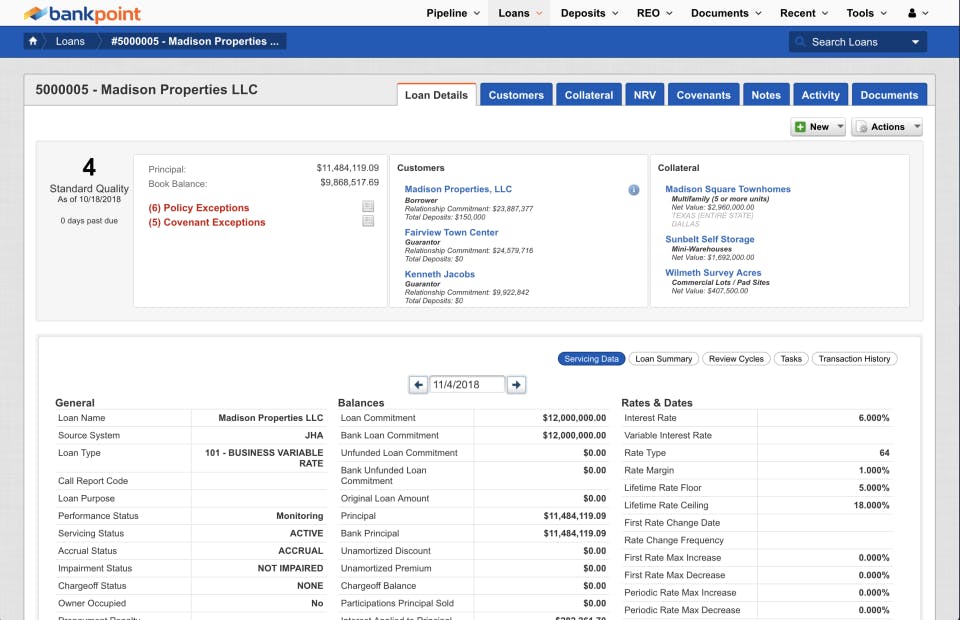Select the Review Cycles pill

tap(736, 359)
